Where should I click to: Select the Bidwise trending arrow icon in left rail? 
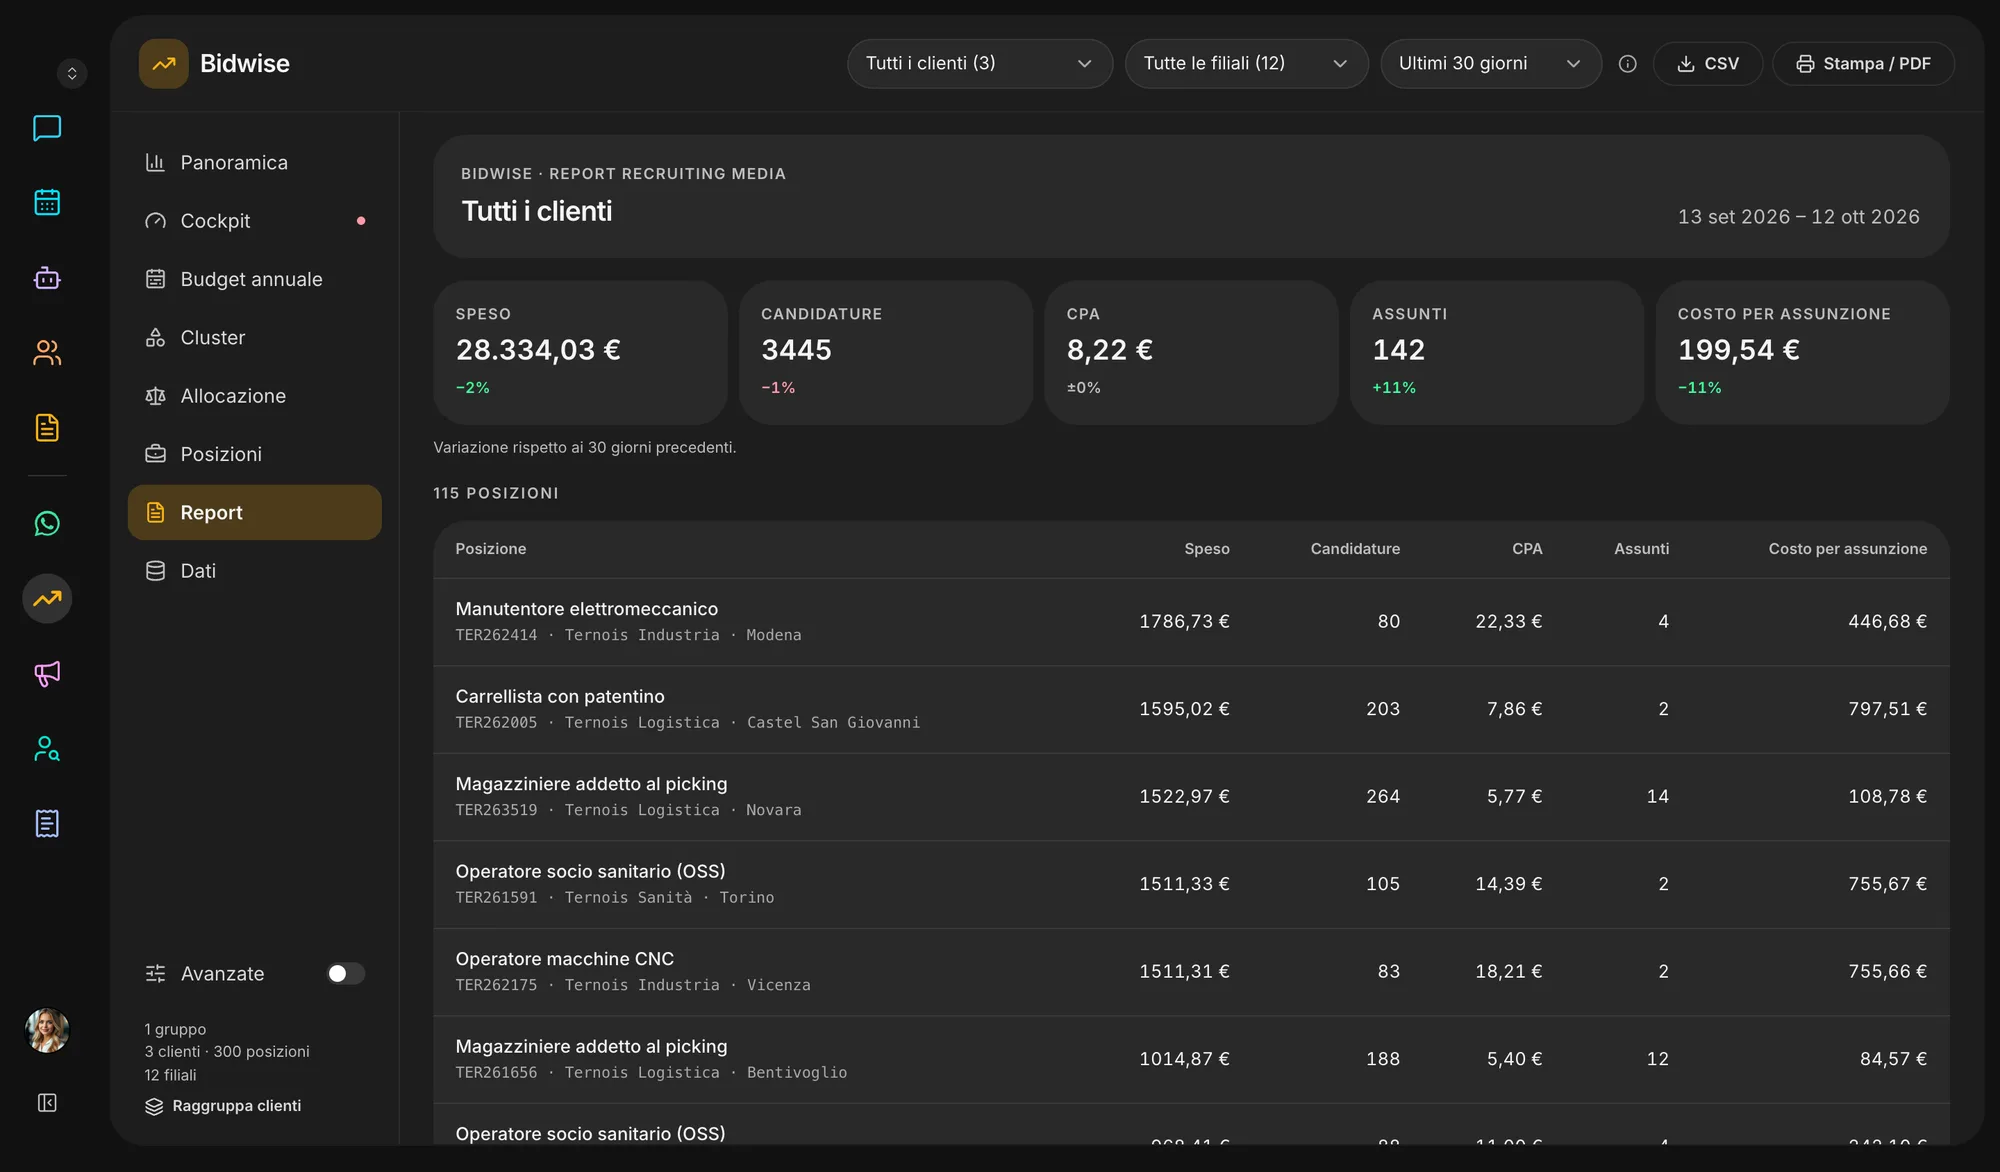coord(47,599)
